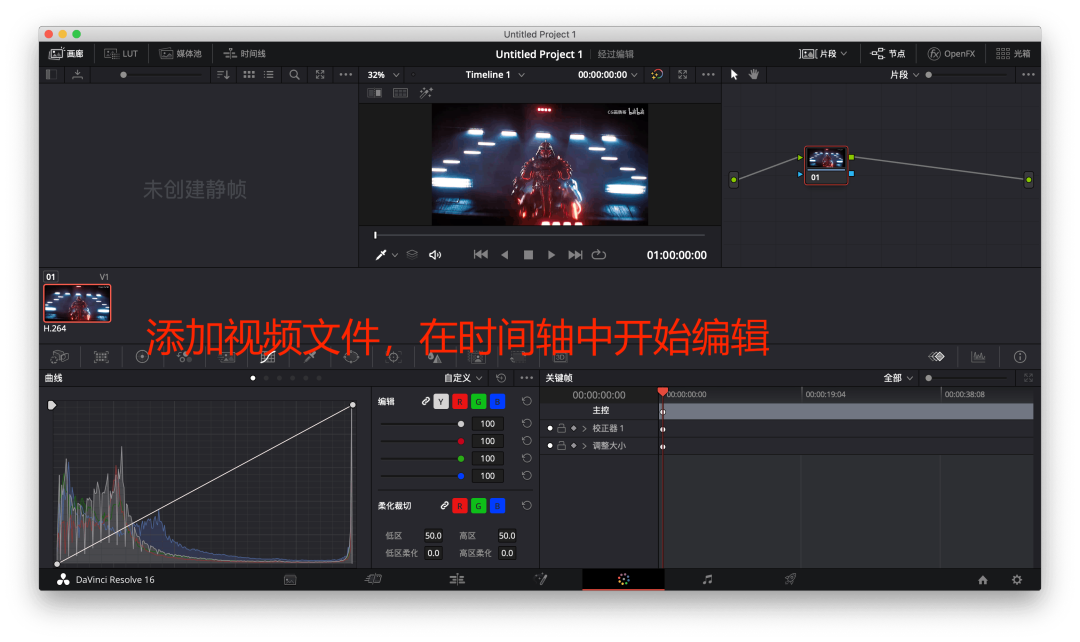This screenshot has width=1080, height=642.
Task: Toggle the Y luminance channel button
Action: click(x=441, y=401)
